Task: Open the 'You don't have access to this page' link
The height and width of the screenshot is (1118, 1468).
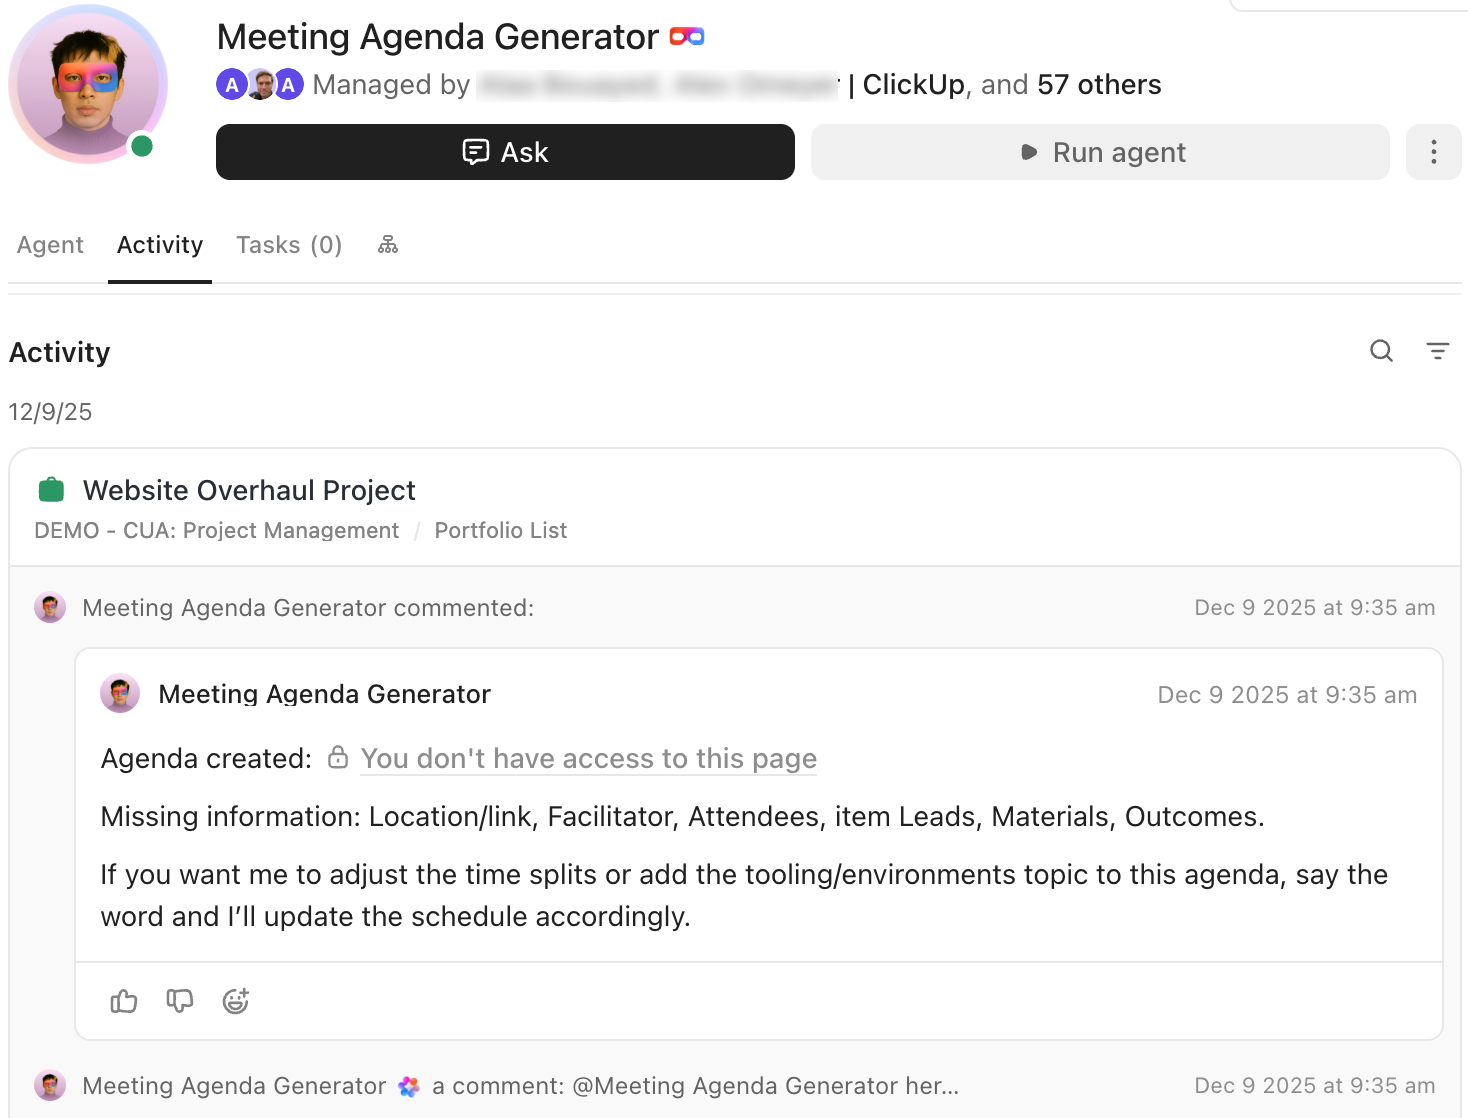Action: click(588, 758)
